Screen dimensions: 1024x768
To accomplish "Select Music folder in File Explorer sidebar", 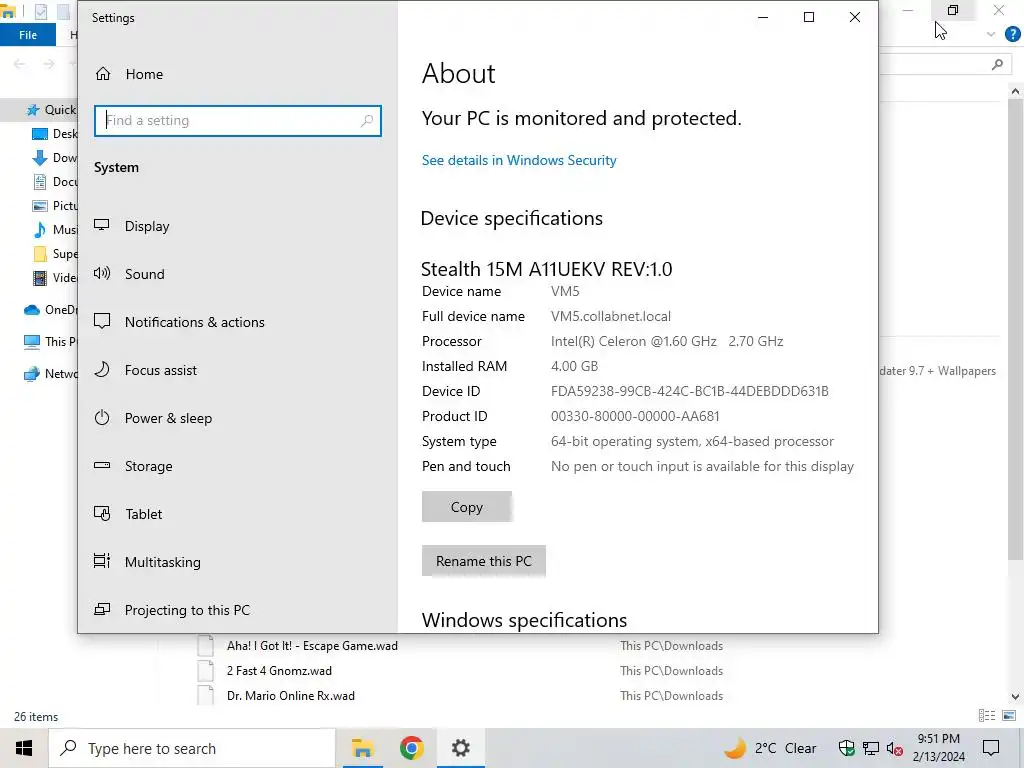I will click(55, 230).
